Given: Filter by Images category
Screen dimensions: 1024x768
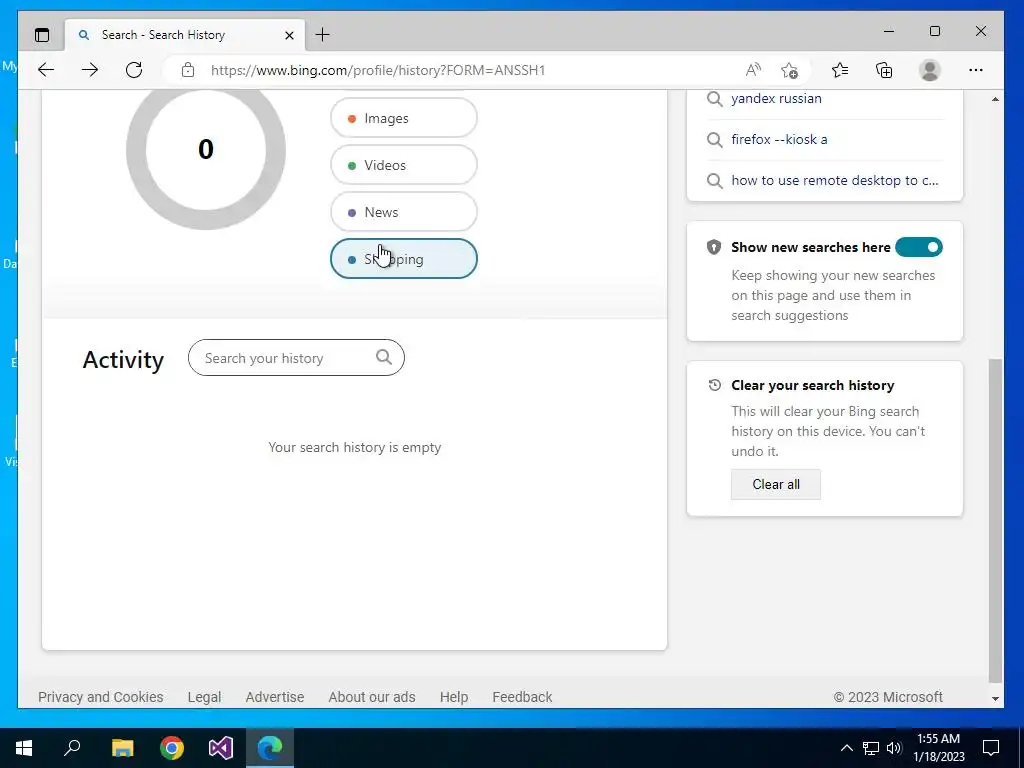Looking at the screenshot, I should click(x=404, y=118).
